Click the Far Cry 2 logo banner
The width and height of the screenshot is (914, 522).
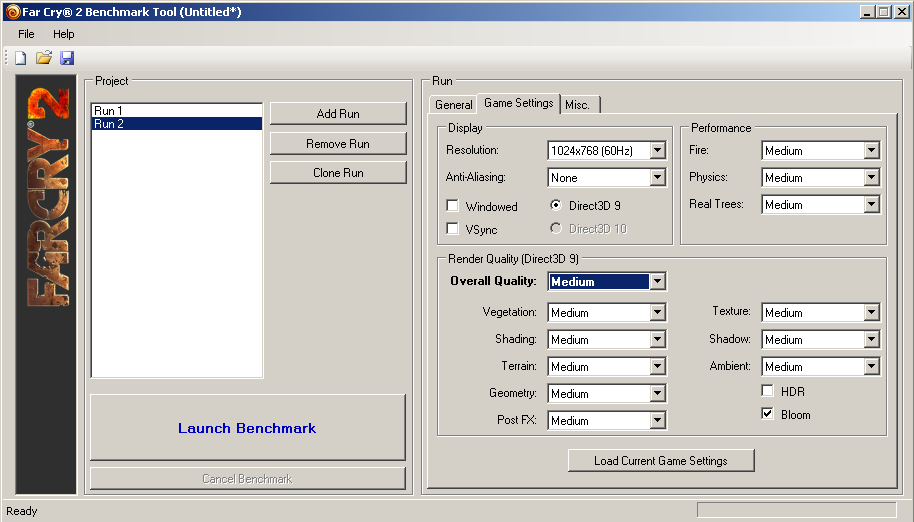coord(46,284)
